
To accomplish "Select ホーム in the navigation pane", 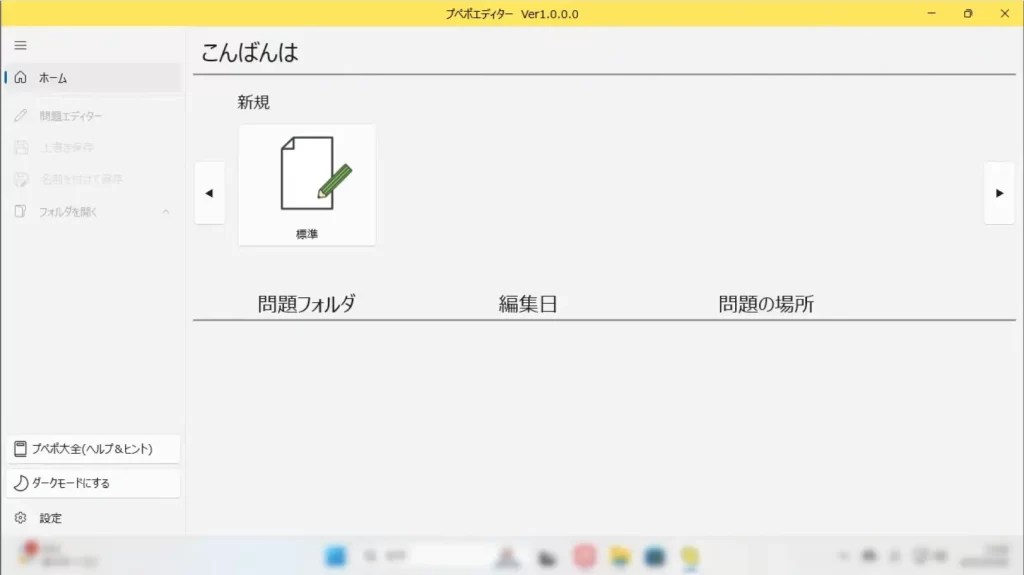I will (x=53, y=78).
